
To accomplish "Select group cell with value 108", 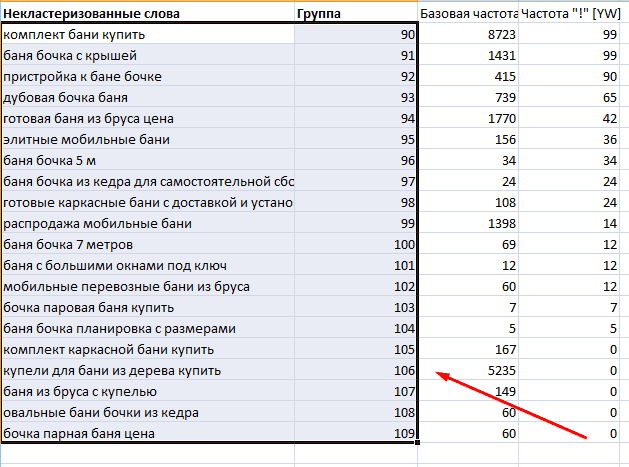I will pos(356,412).
